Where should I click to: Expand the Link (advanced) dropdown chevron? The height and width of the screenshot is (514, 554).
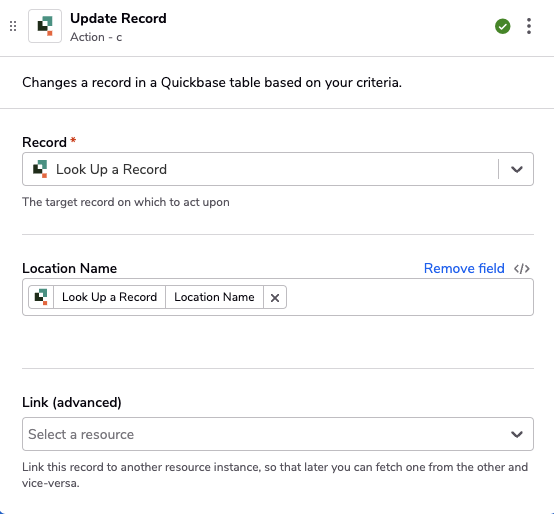coord(517,434)
